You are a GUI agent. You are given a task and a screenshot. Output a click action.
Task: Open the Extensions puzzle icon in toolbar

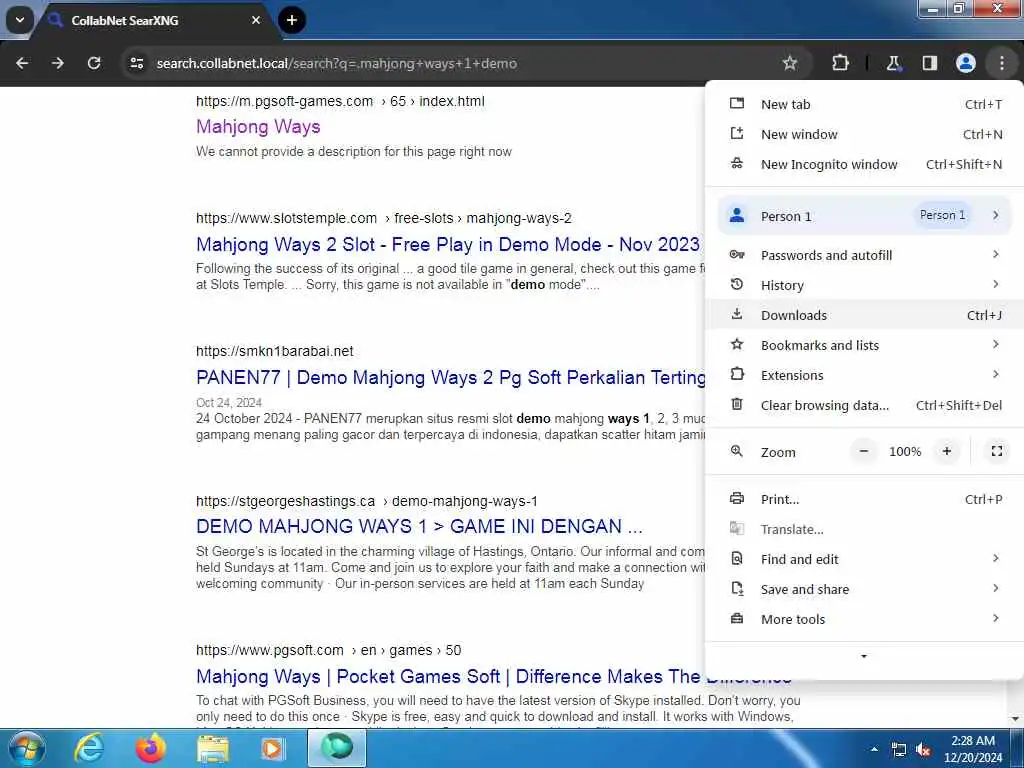[840, 63]
